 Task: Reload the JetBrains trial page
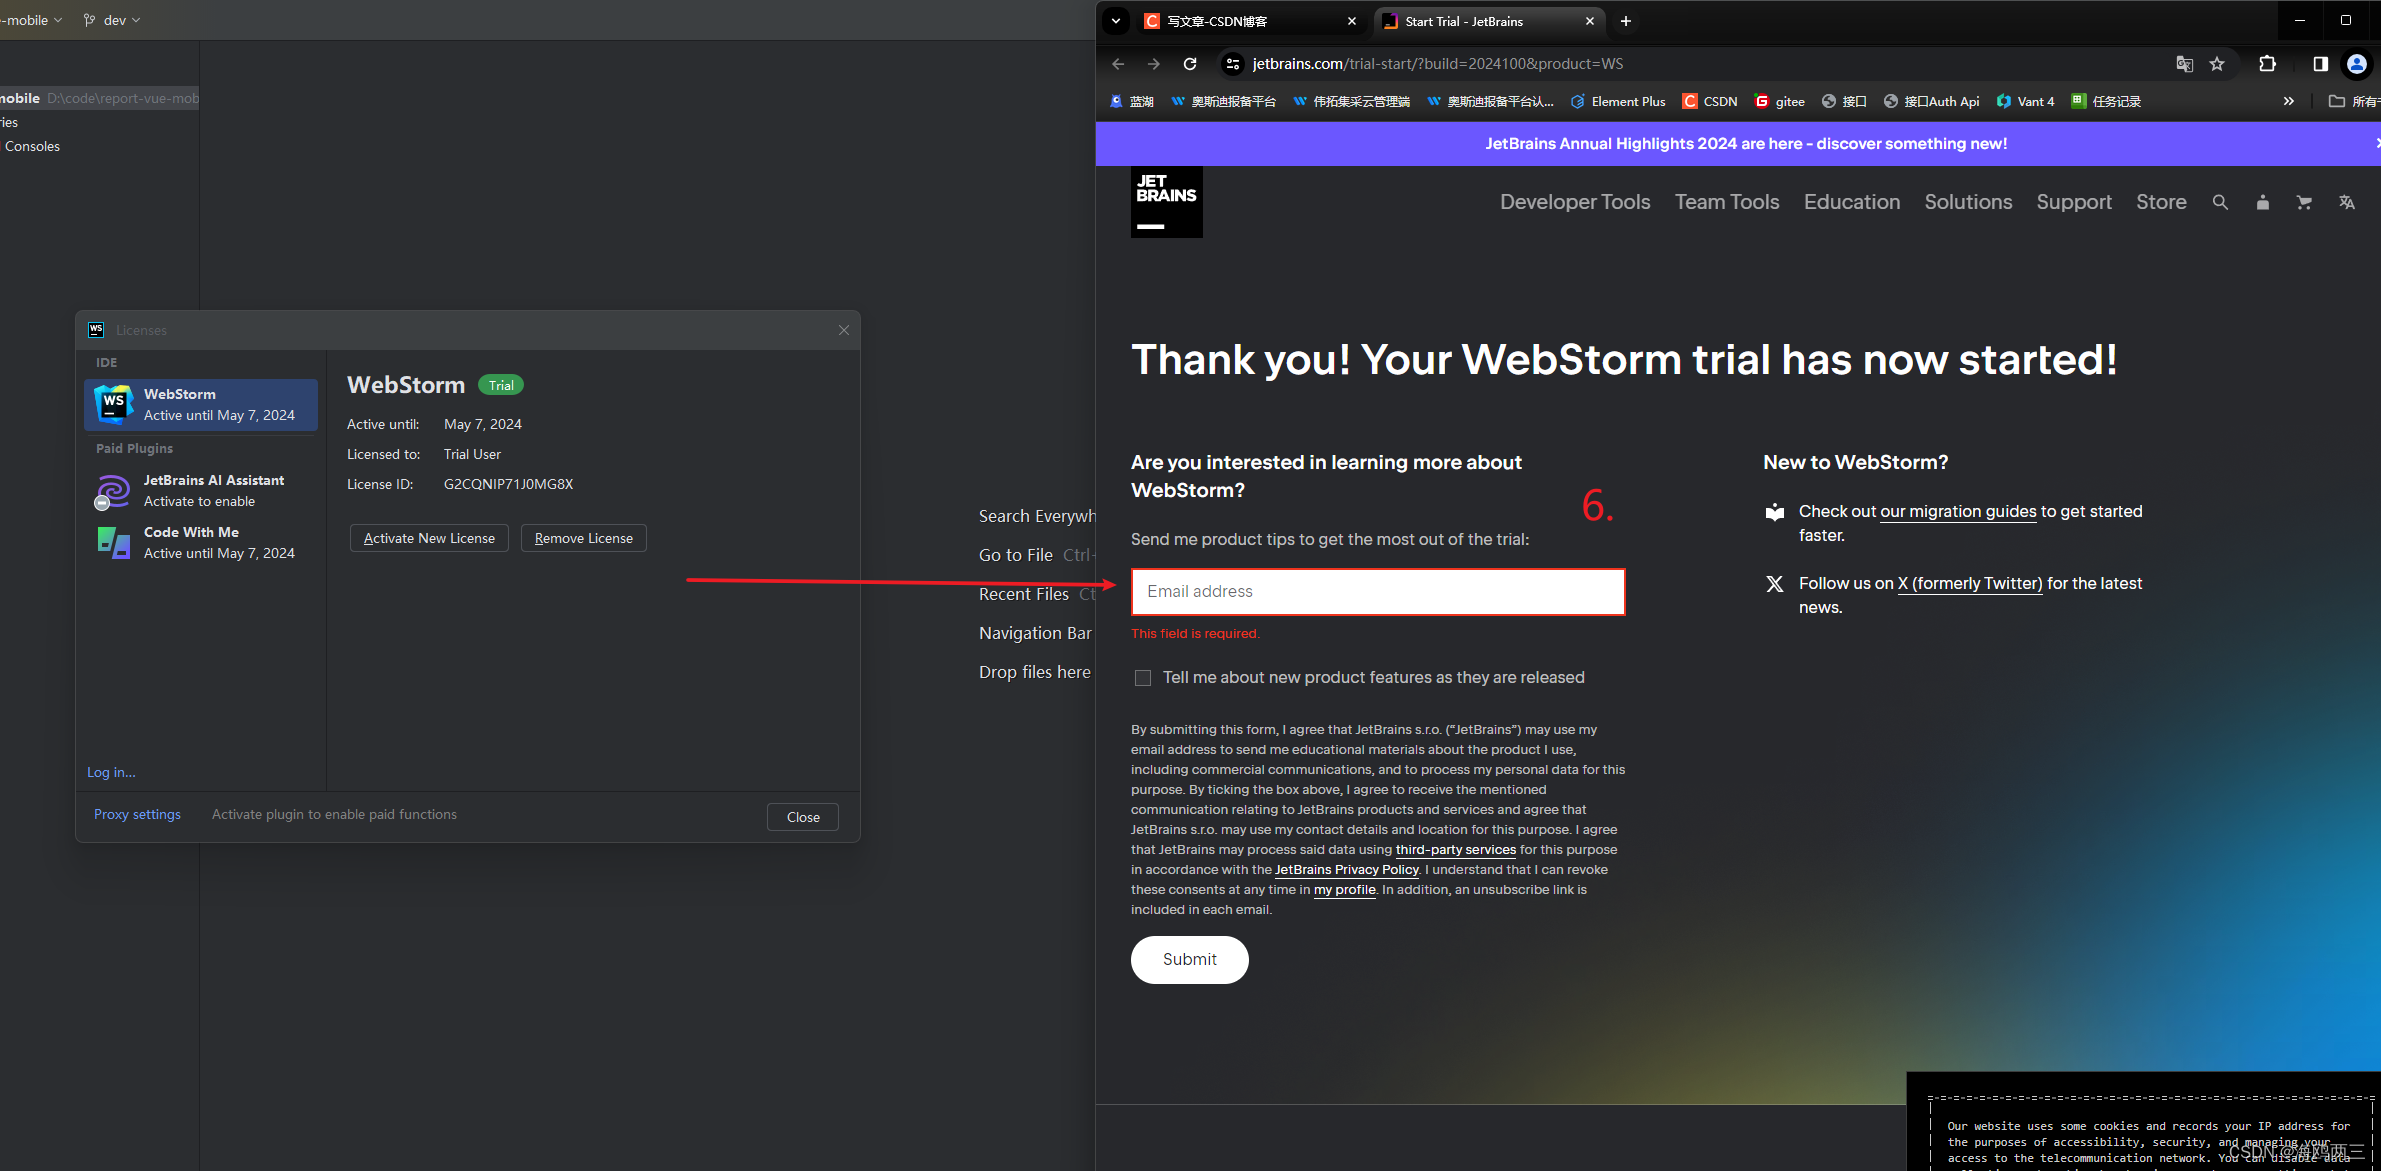coord(1190,64)
